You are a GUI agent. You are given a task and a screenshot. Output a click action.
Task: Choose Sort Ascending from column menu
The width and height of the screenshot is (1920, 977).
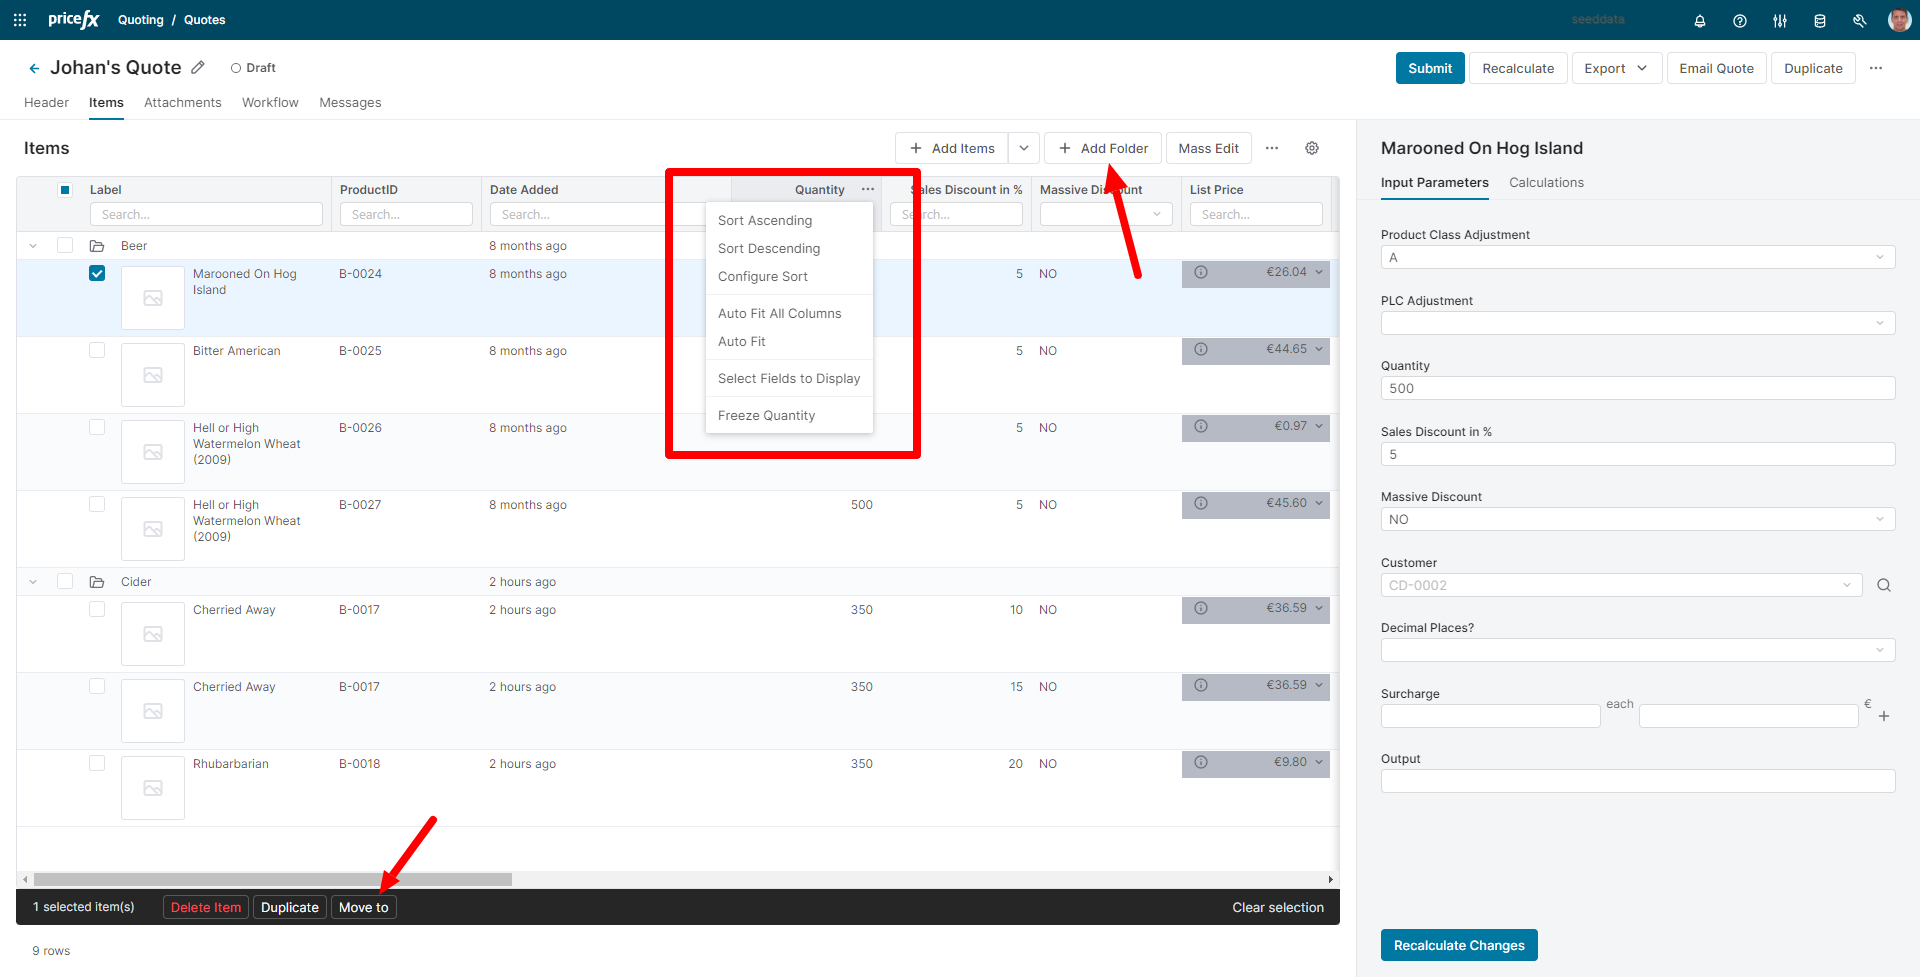pos(765,221)
